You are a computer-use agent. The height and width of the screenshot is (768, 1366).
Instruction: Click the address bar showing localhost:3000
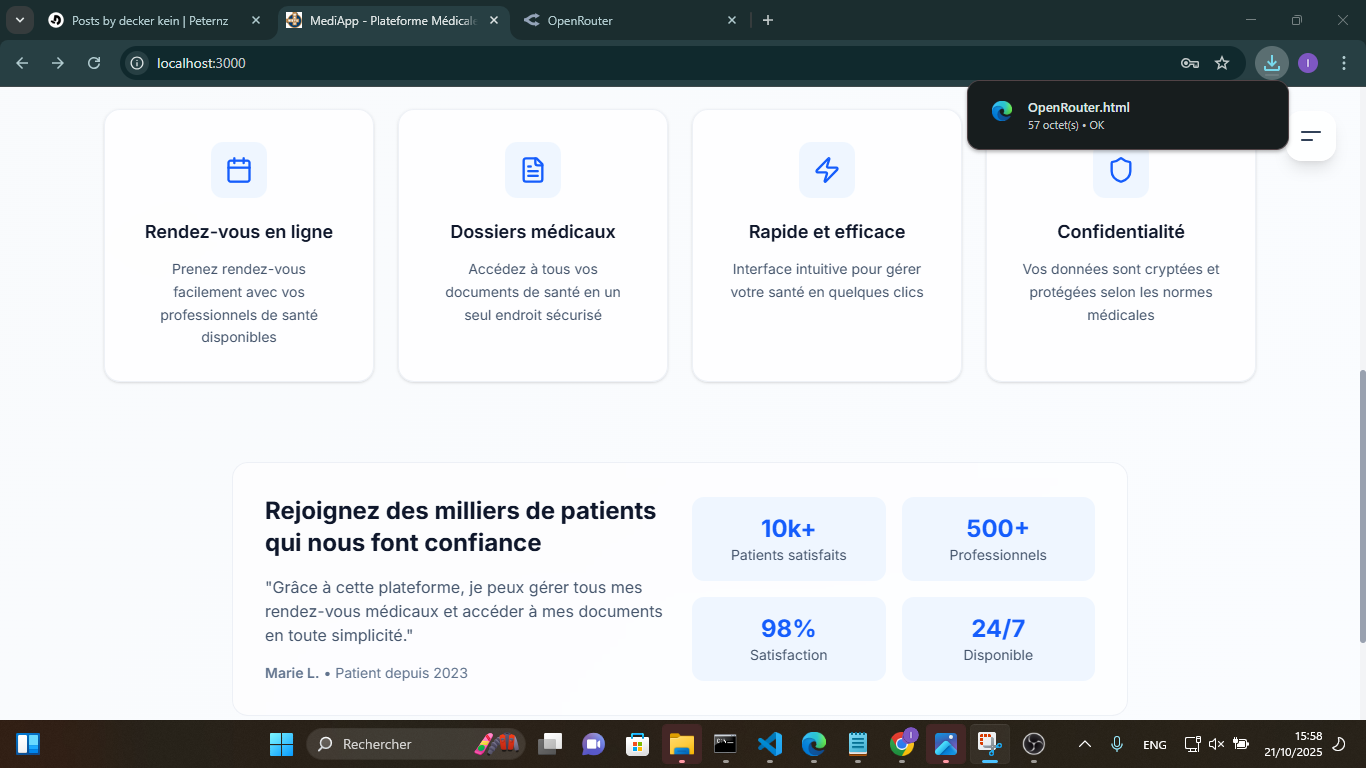600,63
